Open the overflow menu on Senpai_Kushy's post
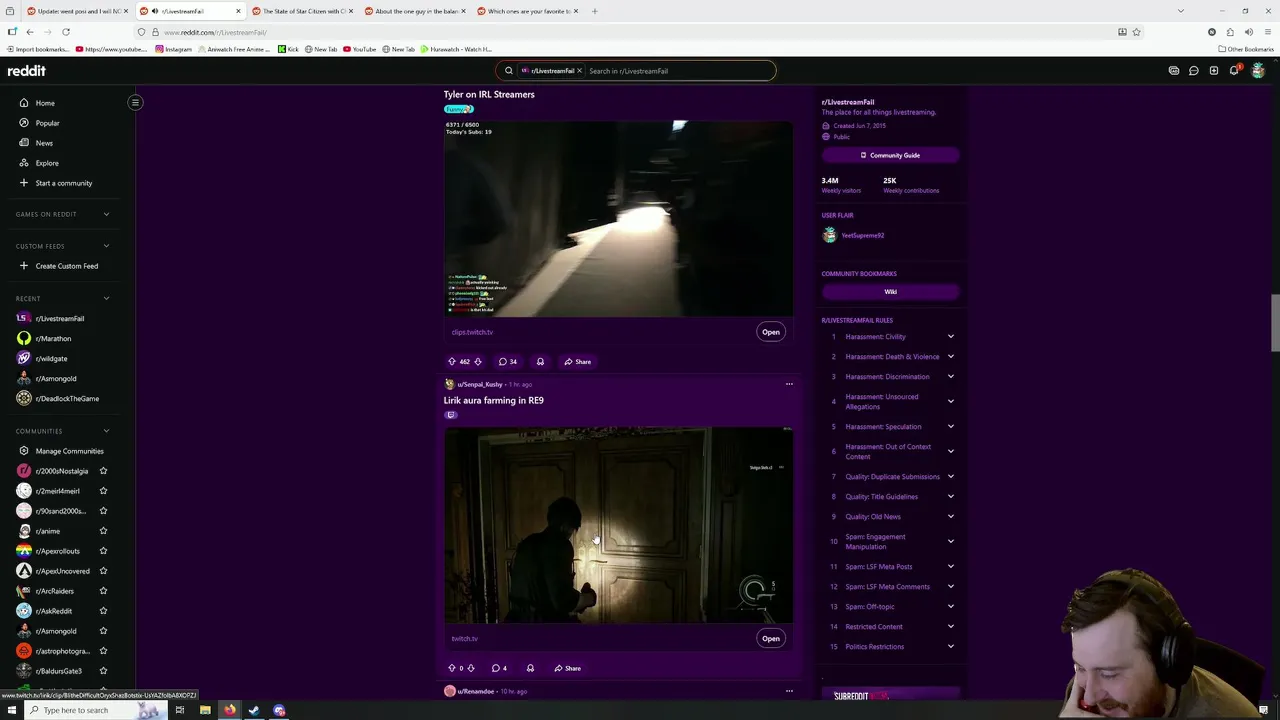The height and width of the screenshot is (720, 1280). click(789, 384)
